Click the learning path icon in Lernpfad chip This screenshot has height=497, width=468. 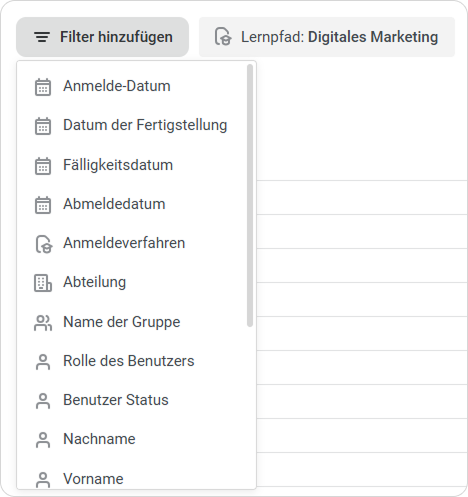point(223,36)
